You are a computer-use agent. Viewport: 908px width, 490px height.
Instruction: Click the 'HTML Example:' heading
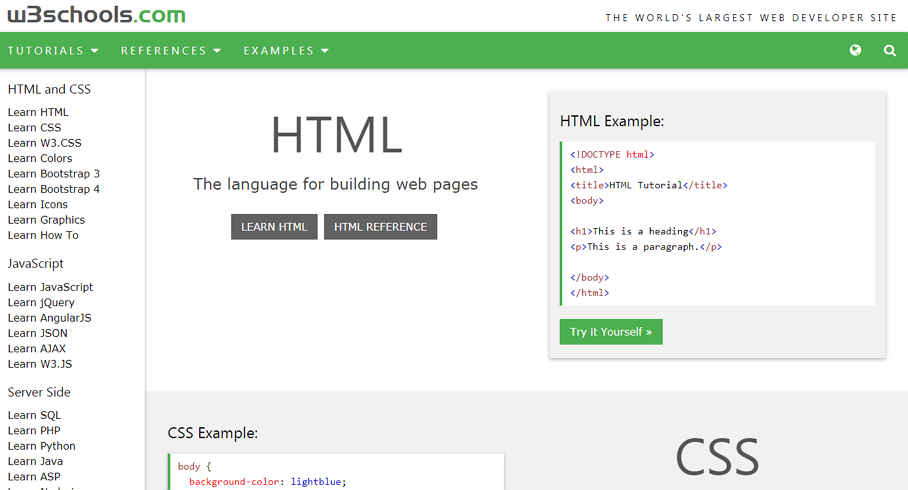click(x=612, y=121)
